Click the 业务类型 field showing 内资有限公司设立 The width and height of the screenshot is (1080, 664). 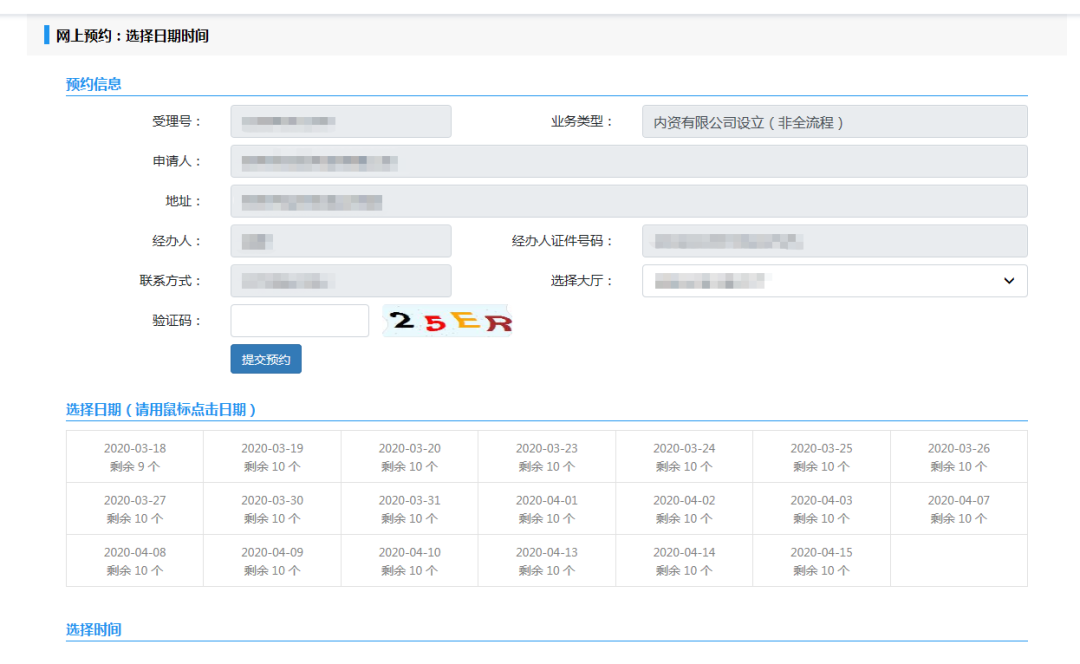pos(835,122)
